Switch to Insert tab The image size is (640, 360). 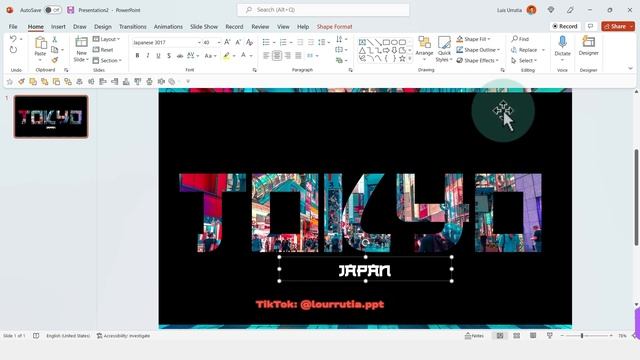click(58, 27)
